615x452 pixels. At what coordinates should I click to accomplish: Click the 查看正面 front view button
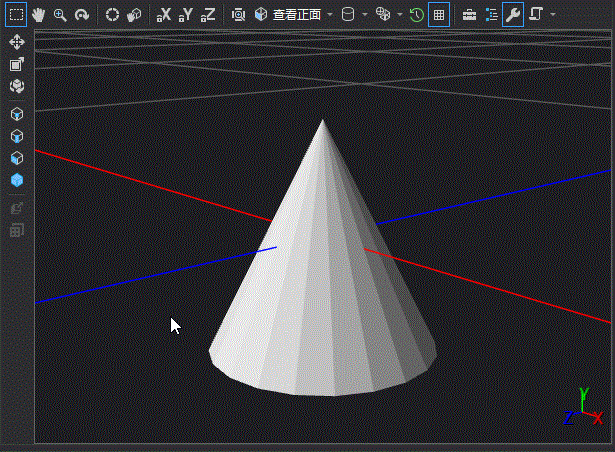(x=288, y=15)
